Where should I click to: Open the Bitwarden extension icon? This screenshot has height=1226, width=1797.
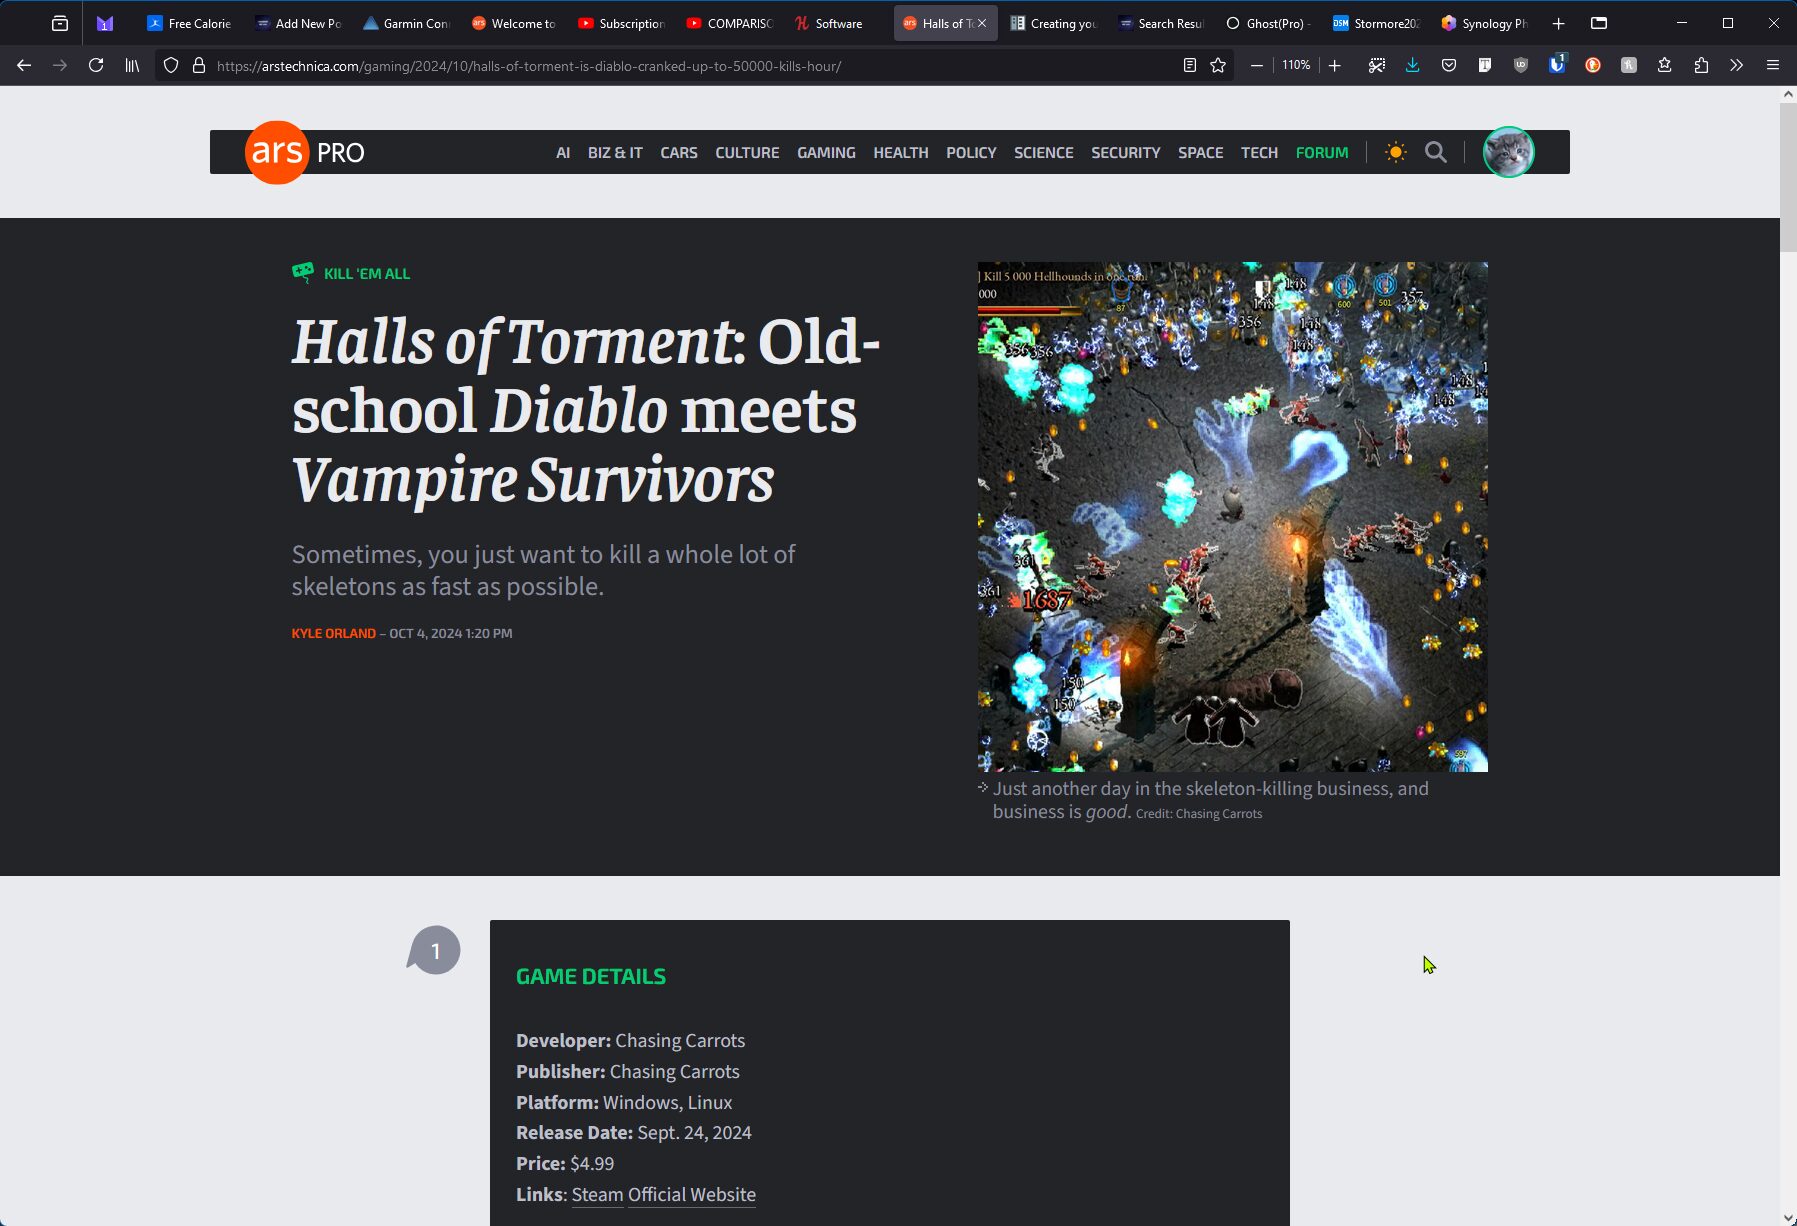point(1557,65)
